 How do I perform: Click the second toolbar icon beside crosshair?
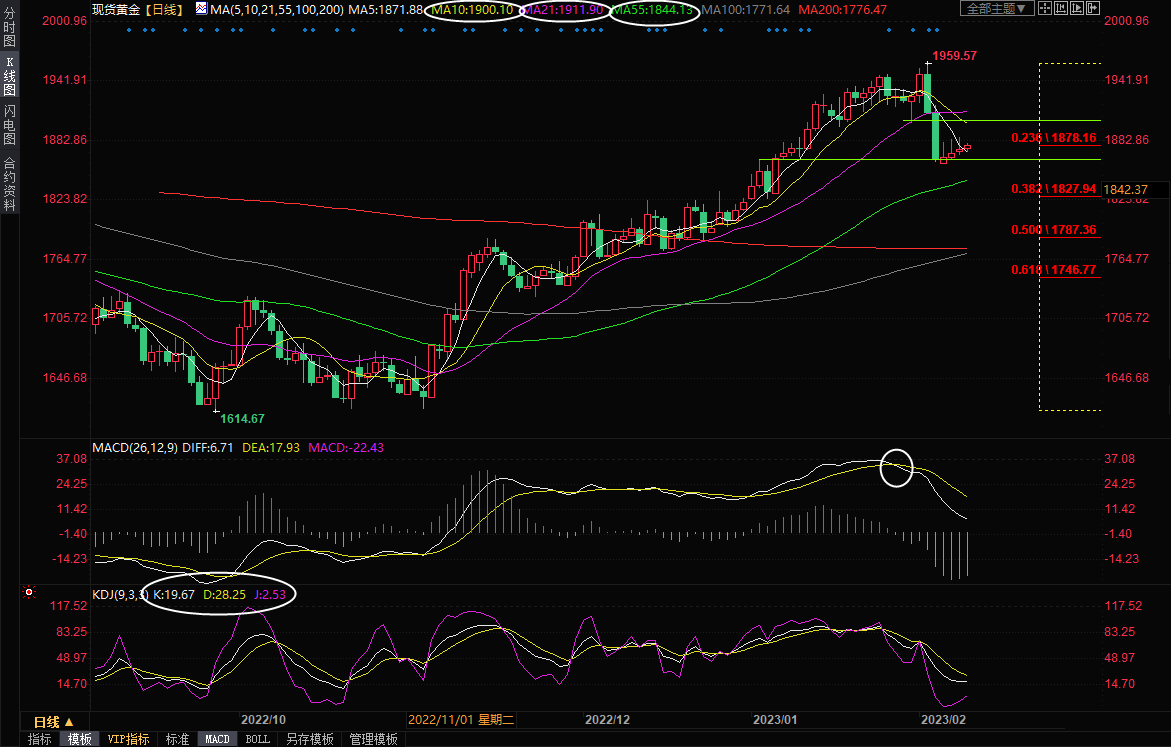tap(1063, 9)
